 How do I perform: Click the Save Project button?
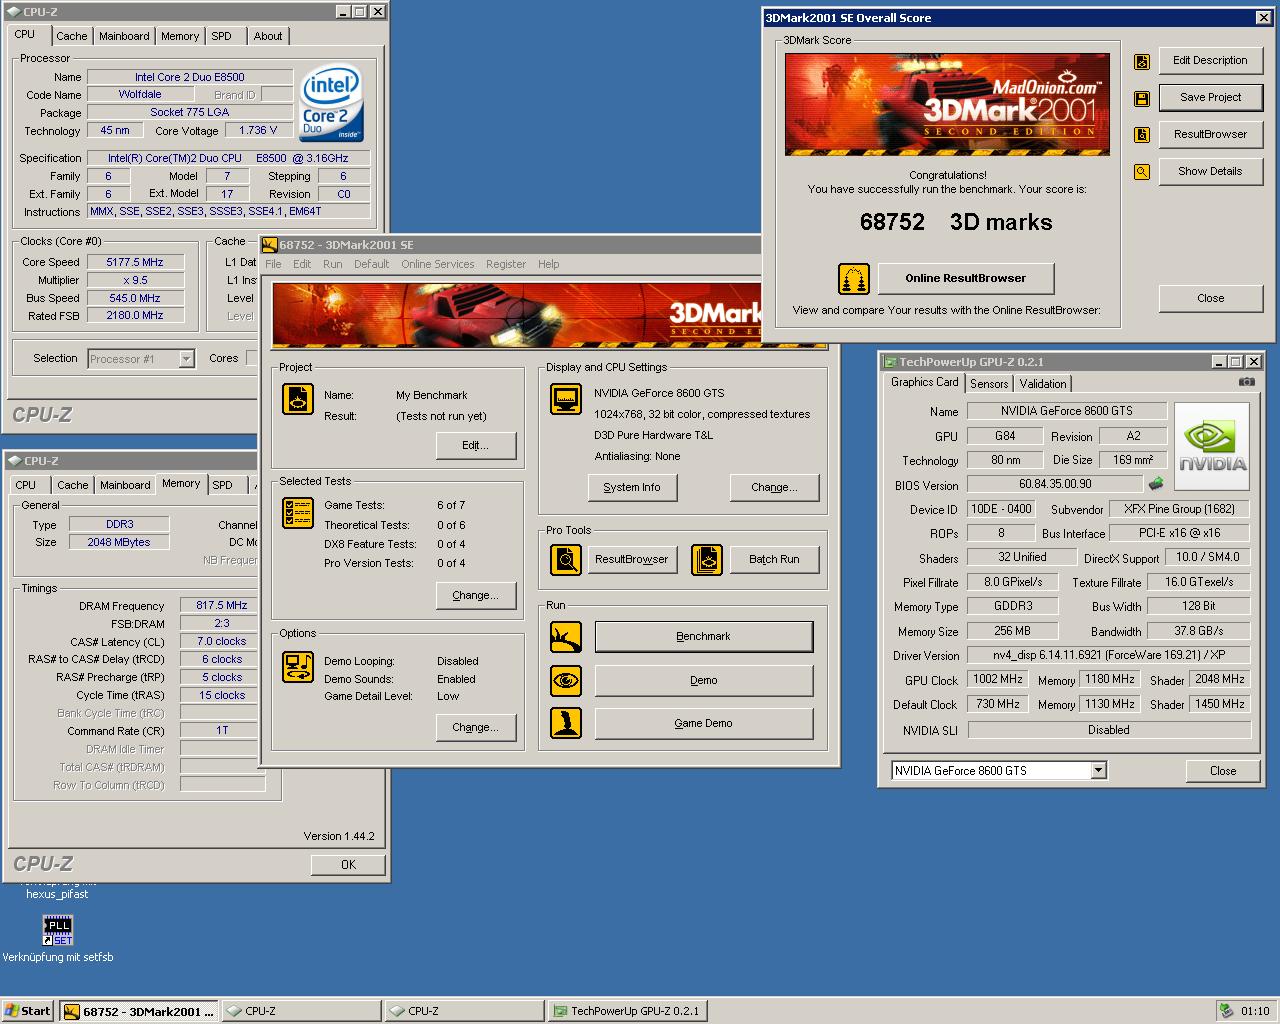click(1210, 97)
